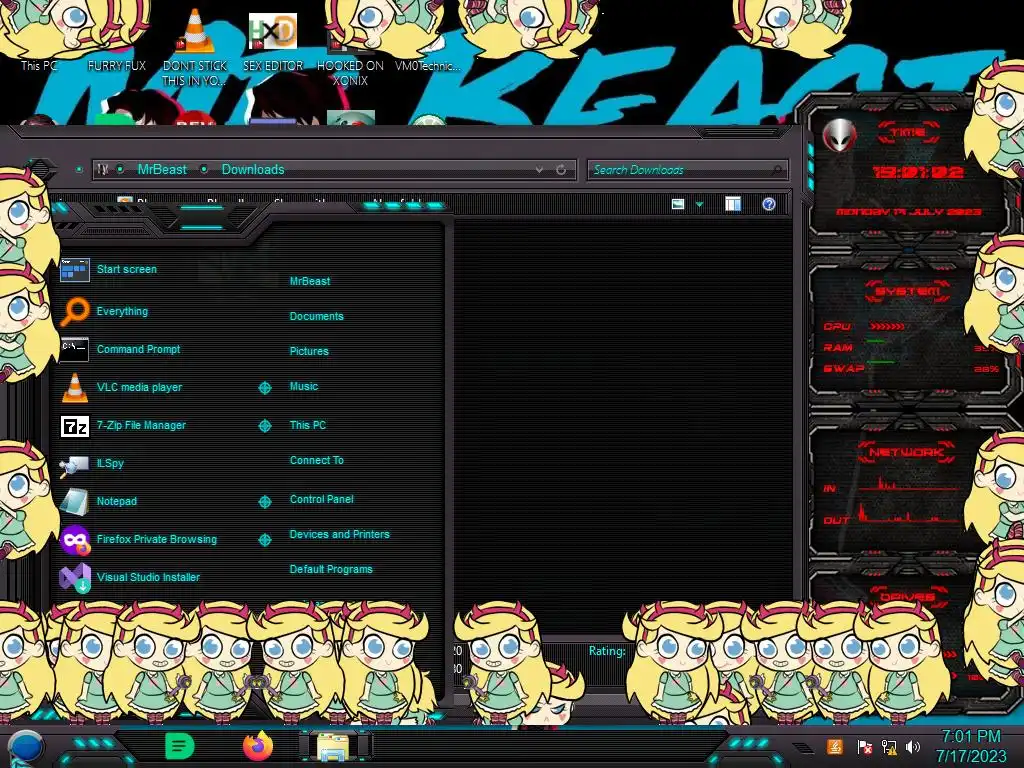Toggle the preview pane button

(733, 204)
